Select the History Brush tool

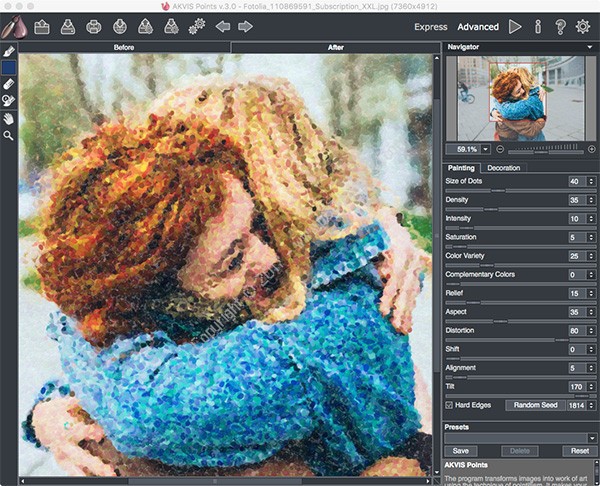tap(8, 100)
